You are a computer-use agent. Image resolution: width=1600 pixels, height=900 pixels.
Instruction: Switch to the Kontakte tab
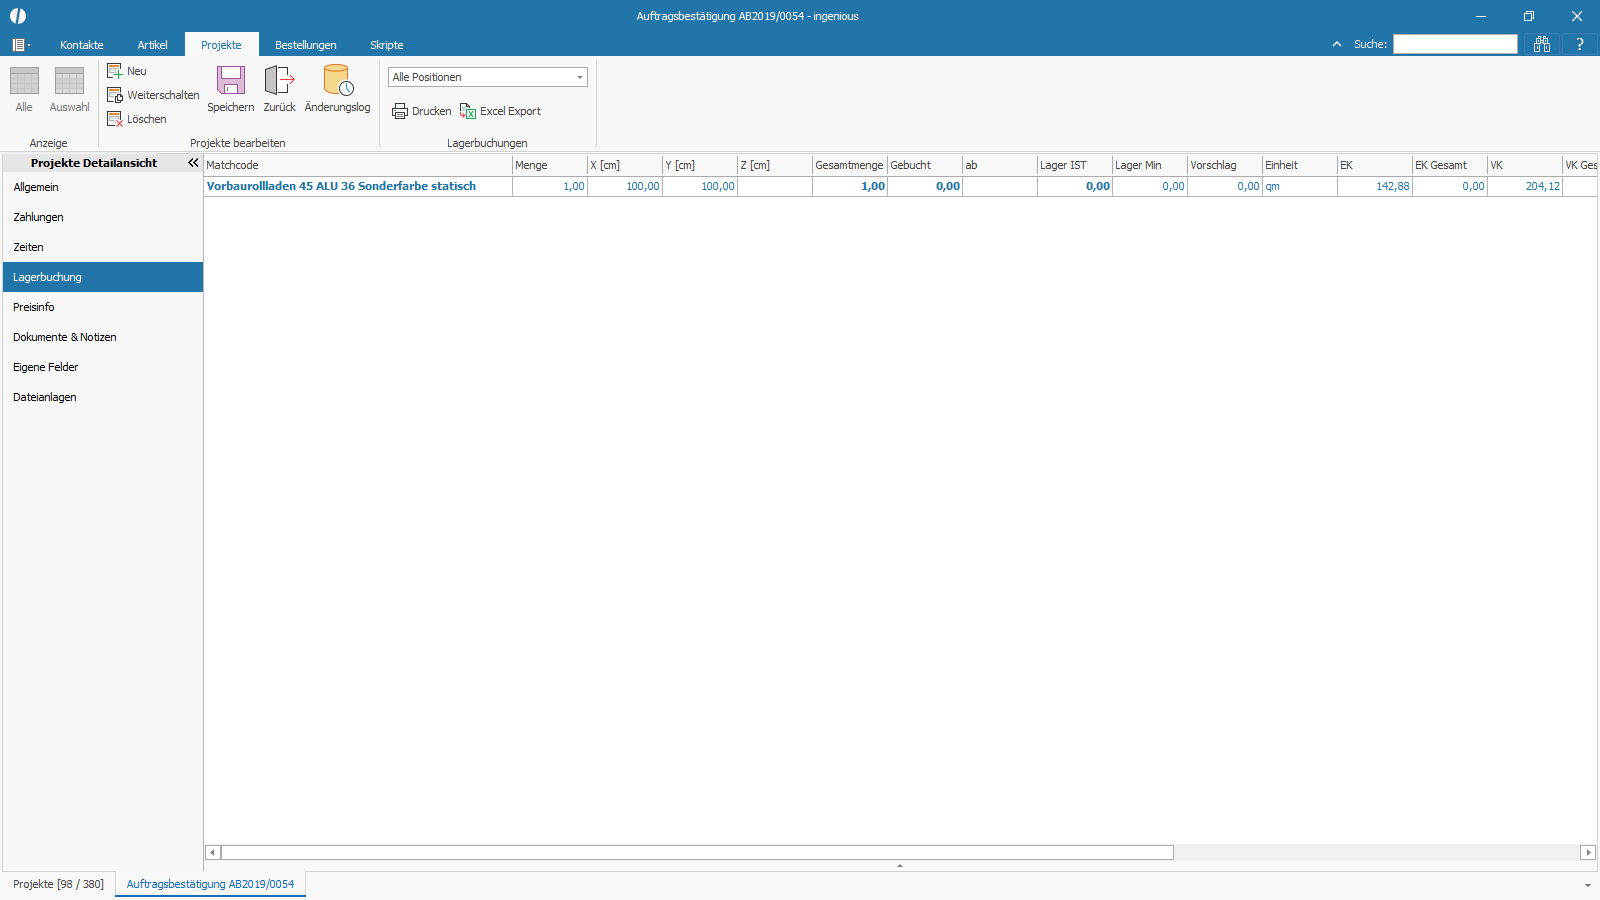coord(82,45)
